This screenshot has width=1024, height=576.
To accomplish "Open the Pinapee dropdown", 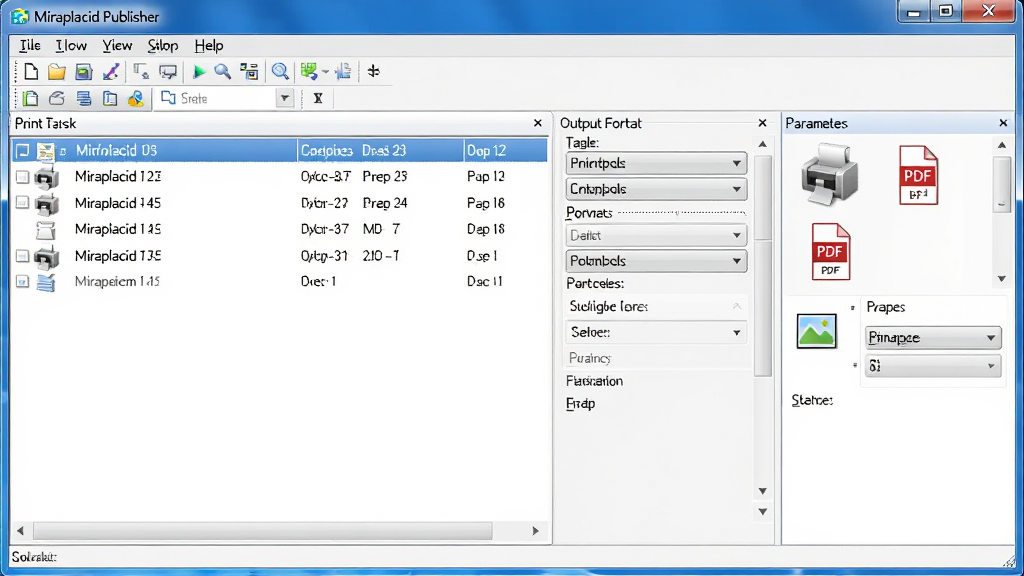I will pos(933,338).
